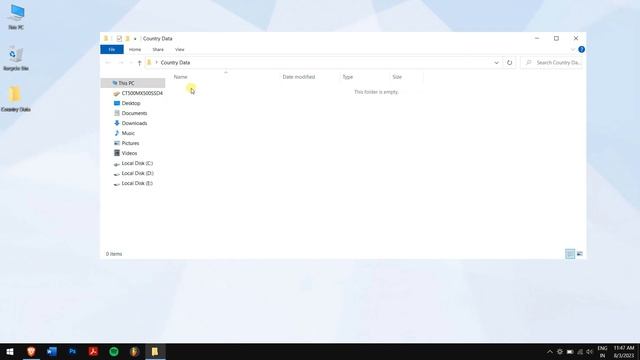640x360 pixels.
Task: Click the Search Country Data field
Action: [x=552, y=62]
